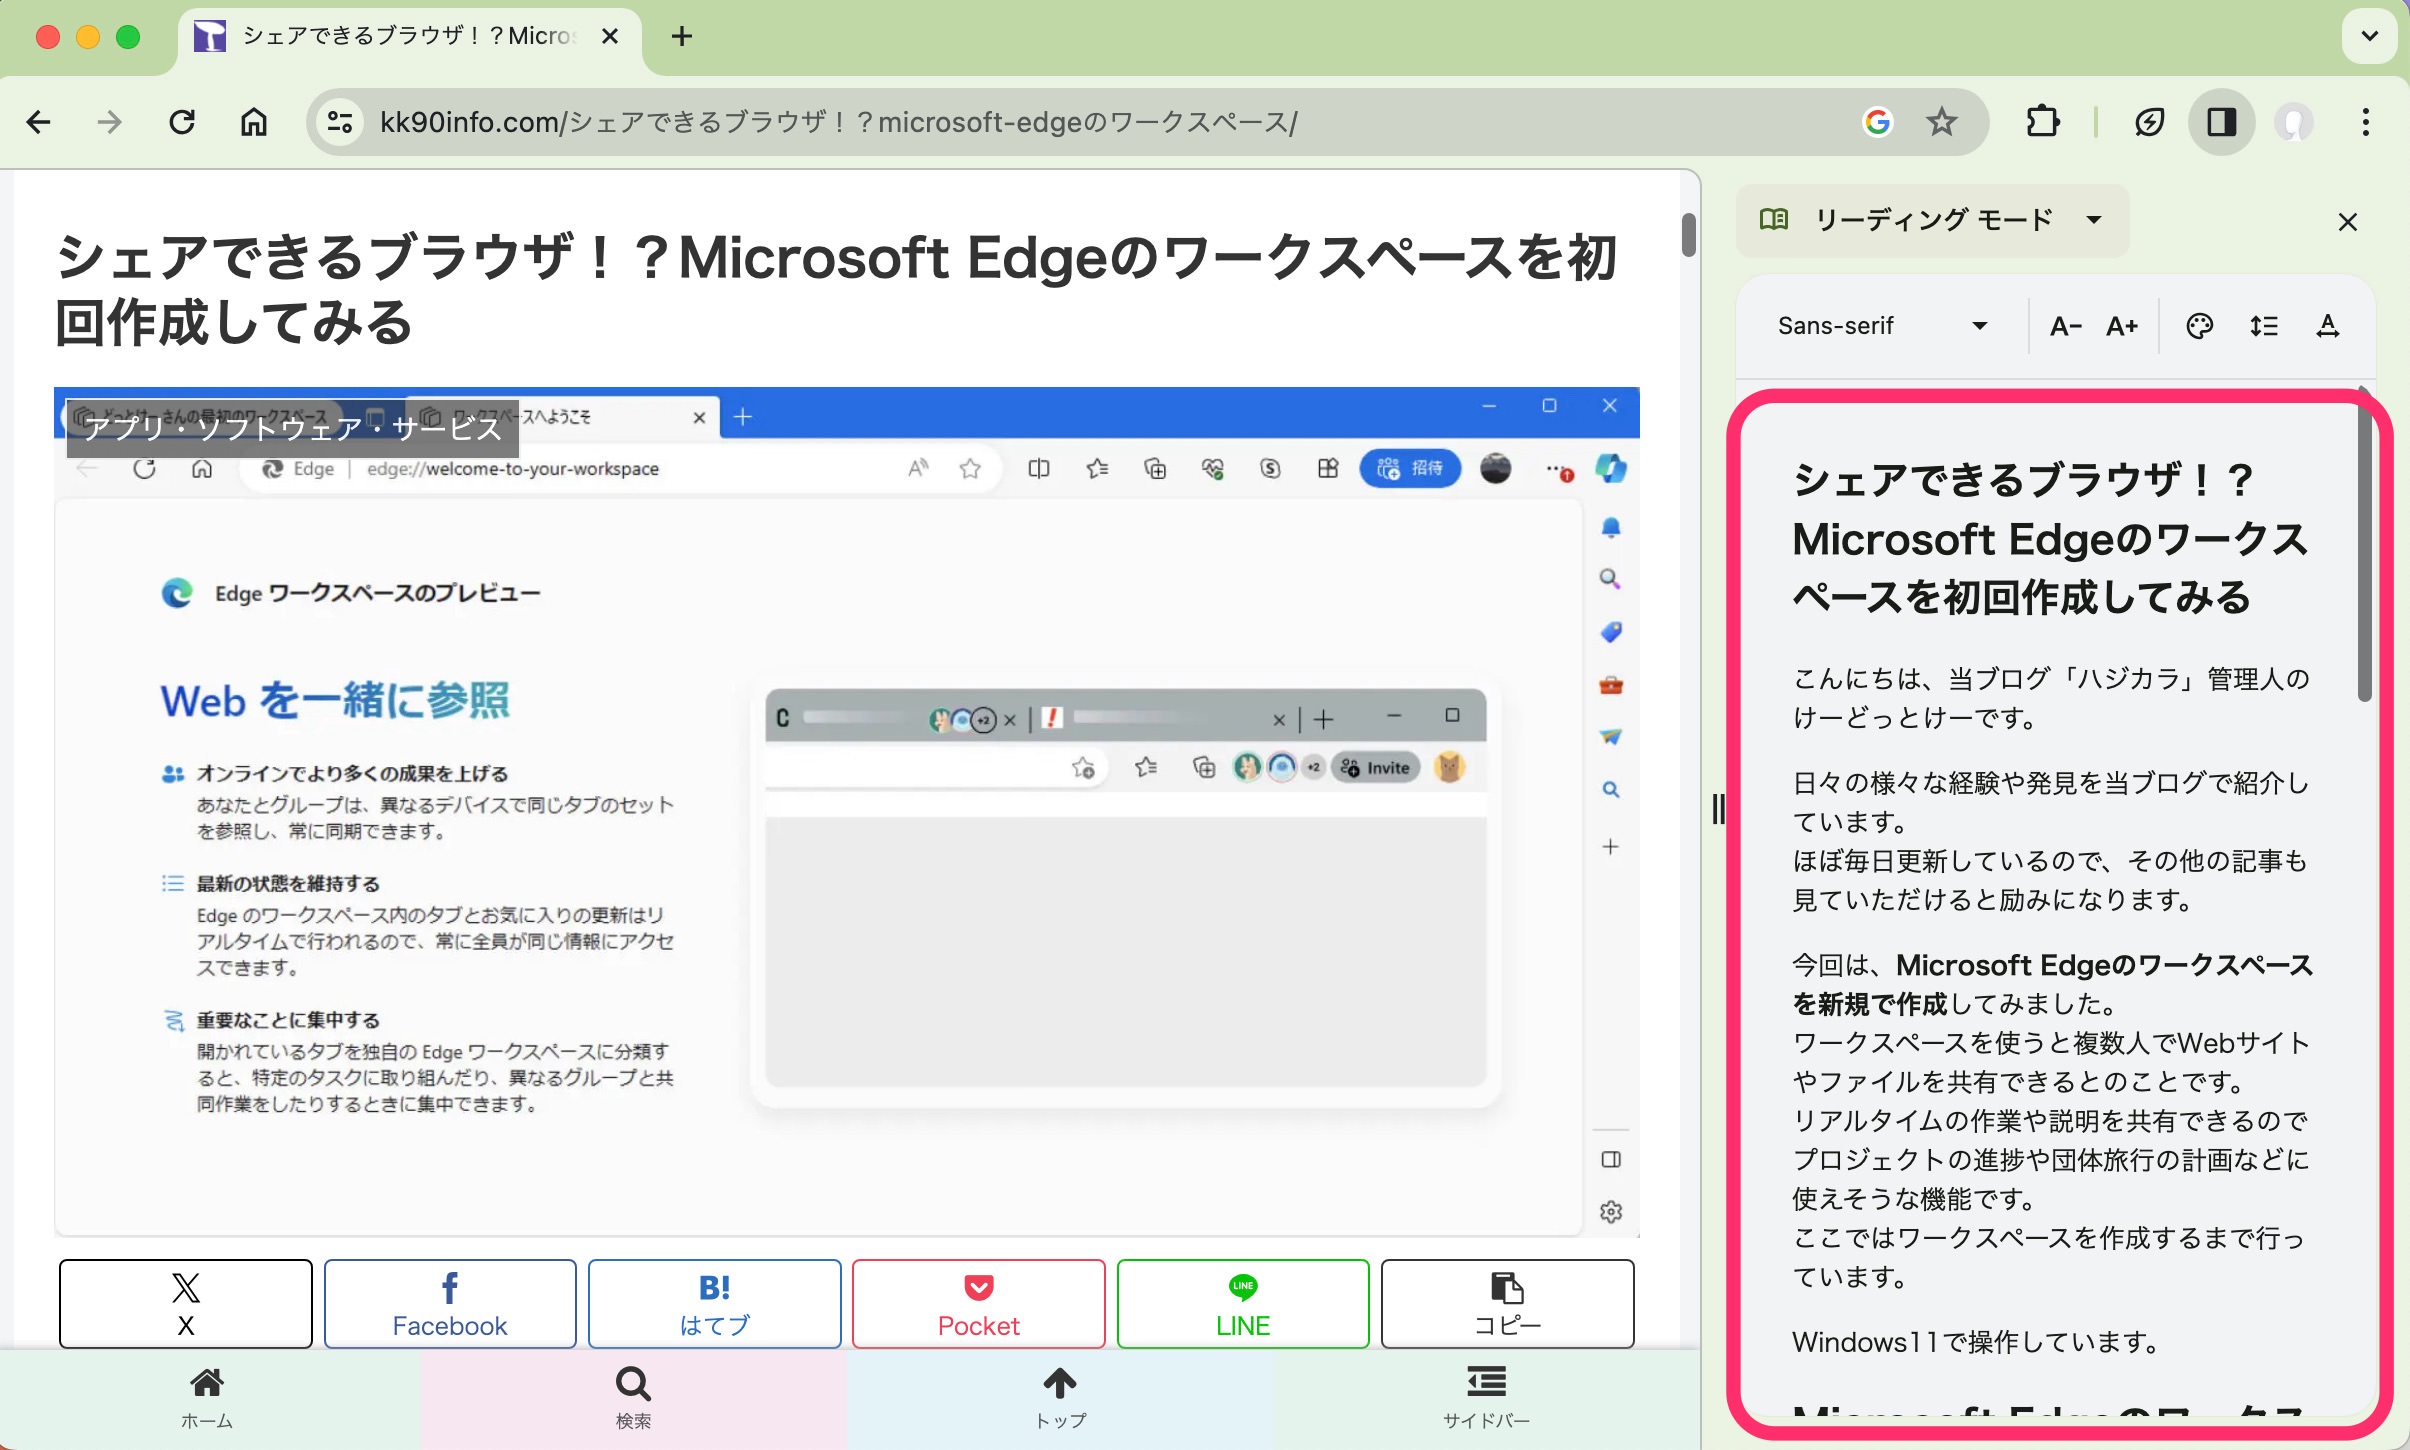Share article via LINE
The height and width of the screenshot is (1450, 2410).
1243,1304
